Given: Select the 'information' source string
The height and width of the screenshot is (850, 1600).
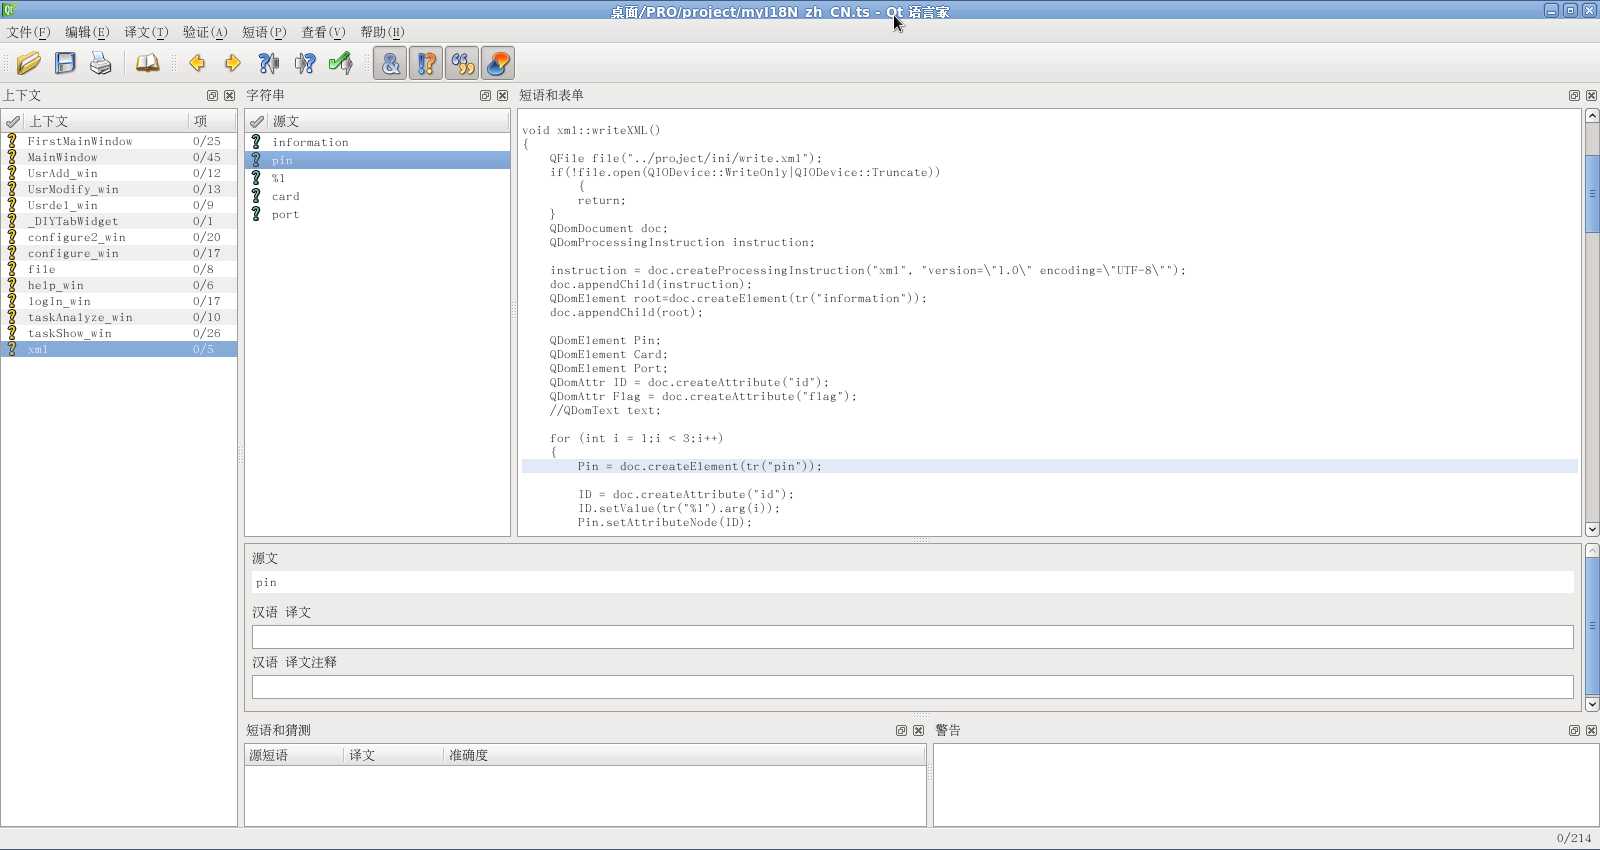Looking at the screenshot, I should (377, 142).
